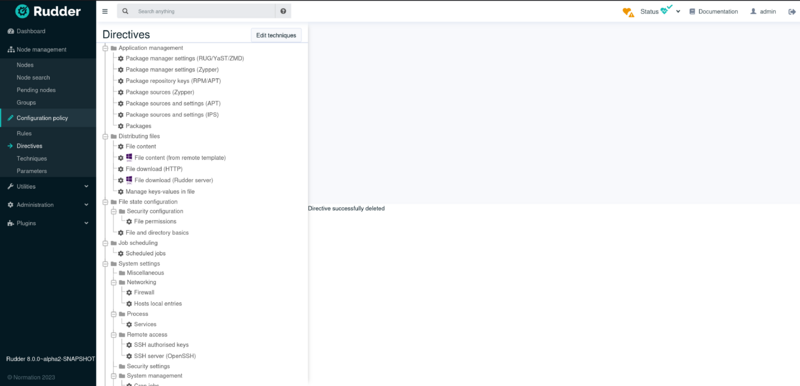Click gear icon beside Scheduled jobs
The image size is (800, 386).
tap(121, 253)
